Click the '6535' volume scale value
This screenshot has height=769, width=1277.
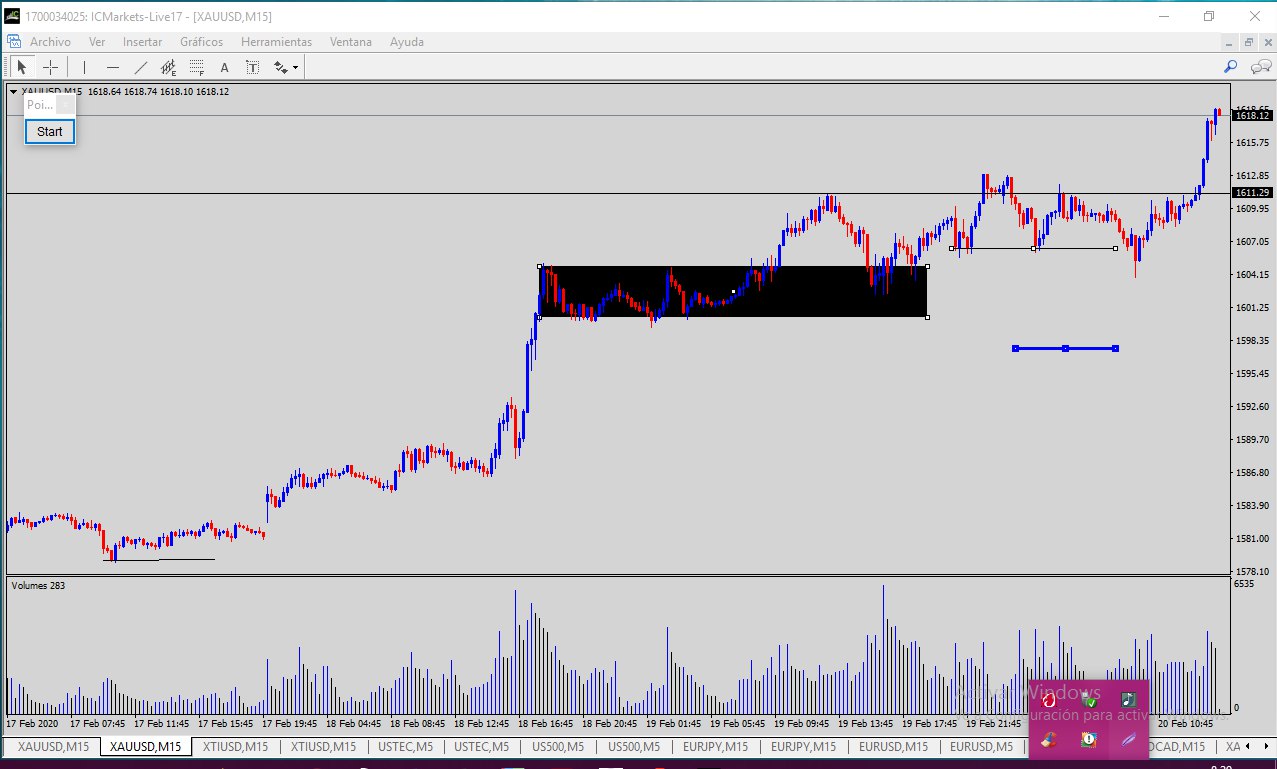click(x=1244, y=583)
